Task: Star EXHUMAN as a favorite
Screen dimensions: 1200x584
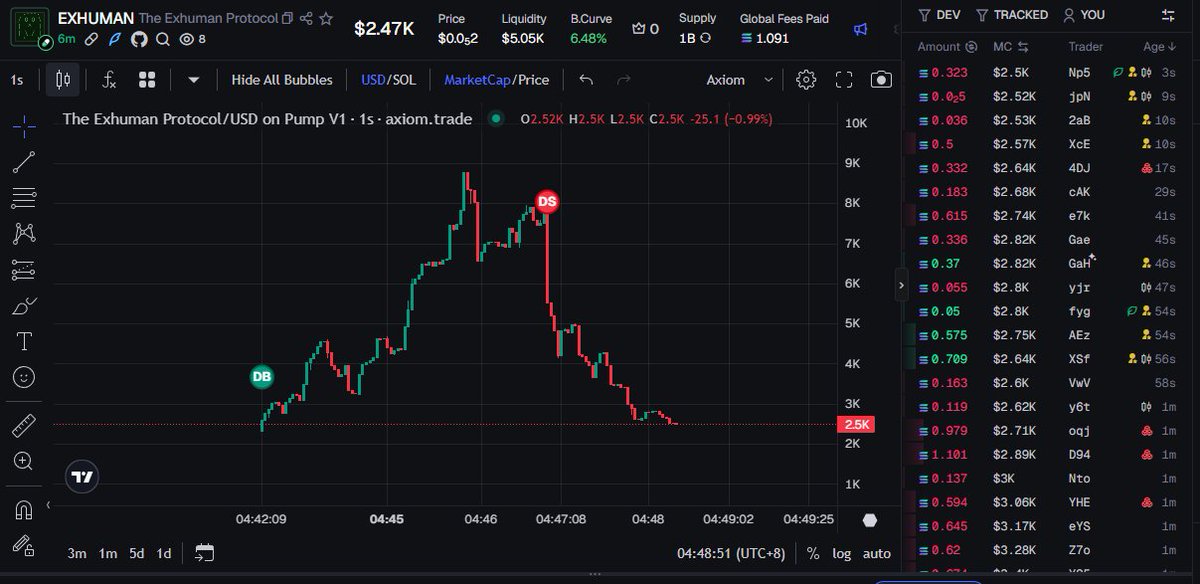Action: 326,19
